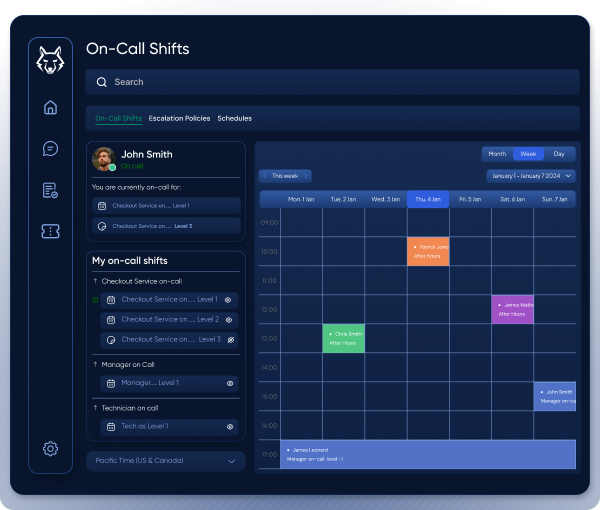Toggle visibility of Checkout Service Level 3 shift
This screenshot has height=510, width=600.
[229, 340]
